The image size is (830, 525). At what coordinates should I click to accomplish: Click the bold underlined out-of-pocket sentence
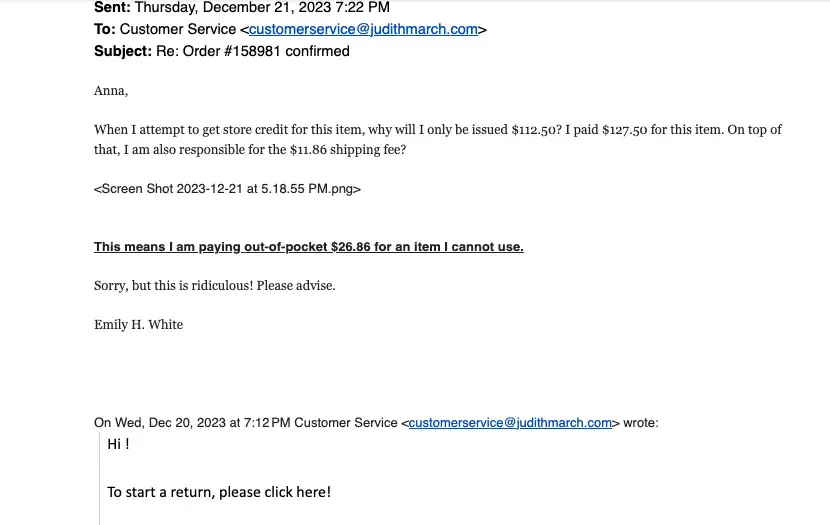pyautogui.click(x=308, y=246)
